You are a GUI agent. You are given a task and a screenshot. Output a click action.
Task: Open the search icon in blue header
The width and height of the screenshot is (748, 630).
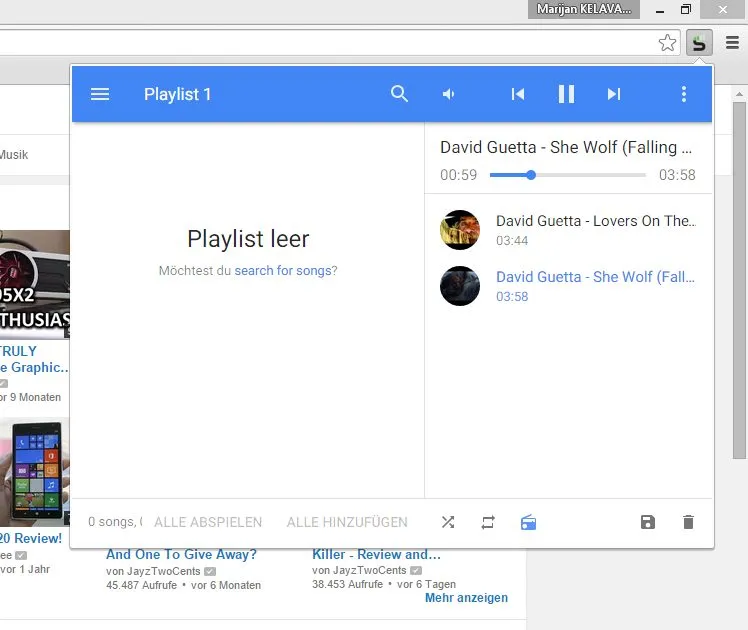pyautogui.click(x=399, y=94)
